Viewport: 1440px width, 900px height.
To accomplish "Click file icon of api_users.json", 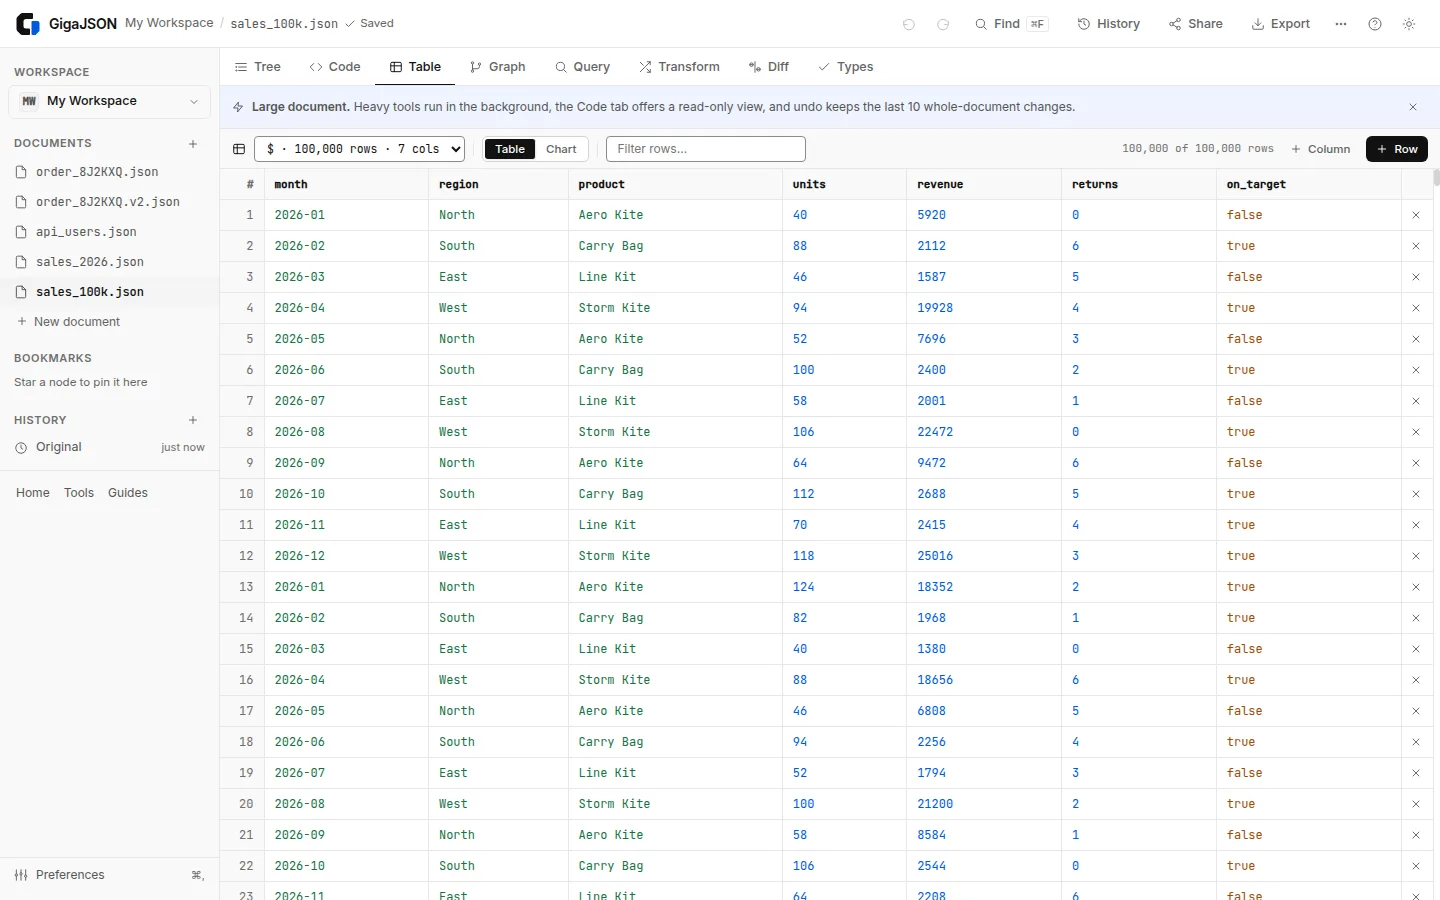I will click(21, 232).
